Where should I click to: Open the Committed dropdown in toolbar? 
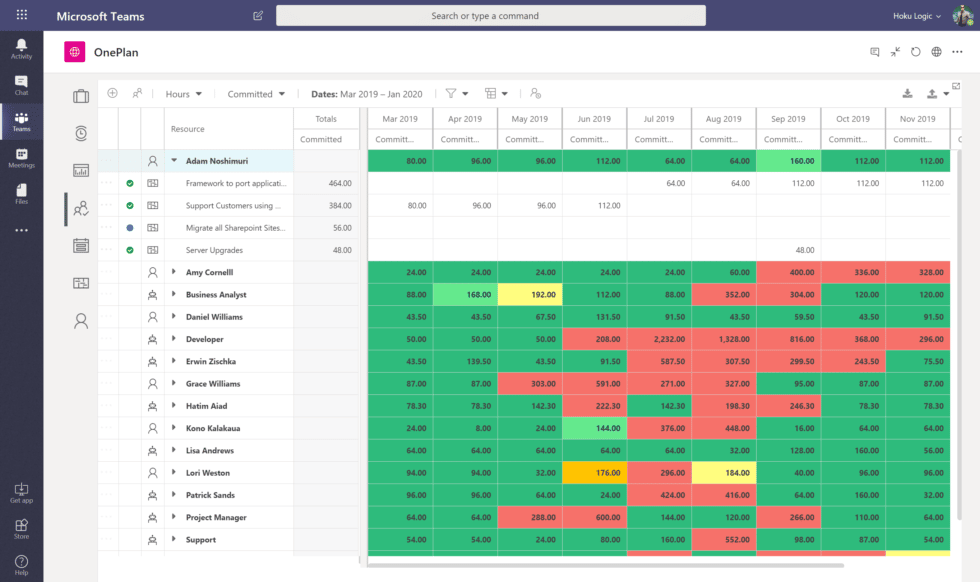(256, 94)
